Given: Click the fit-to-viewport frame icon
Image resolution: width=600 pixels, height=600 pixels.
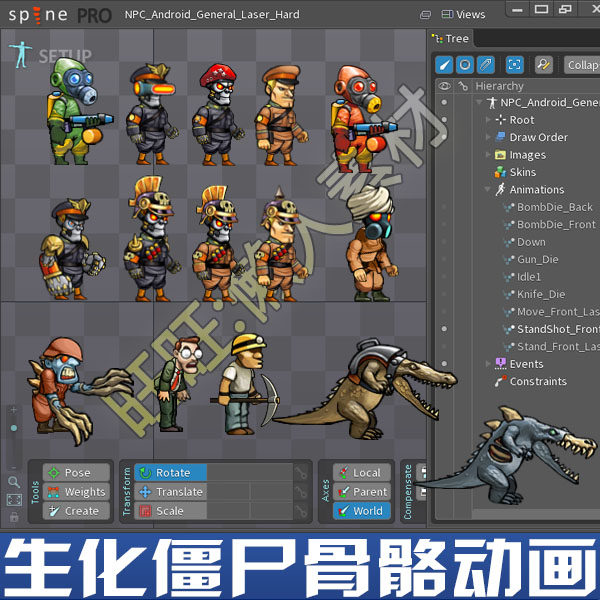Looking at the screenshot, I should tap(14, 500).
